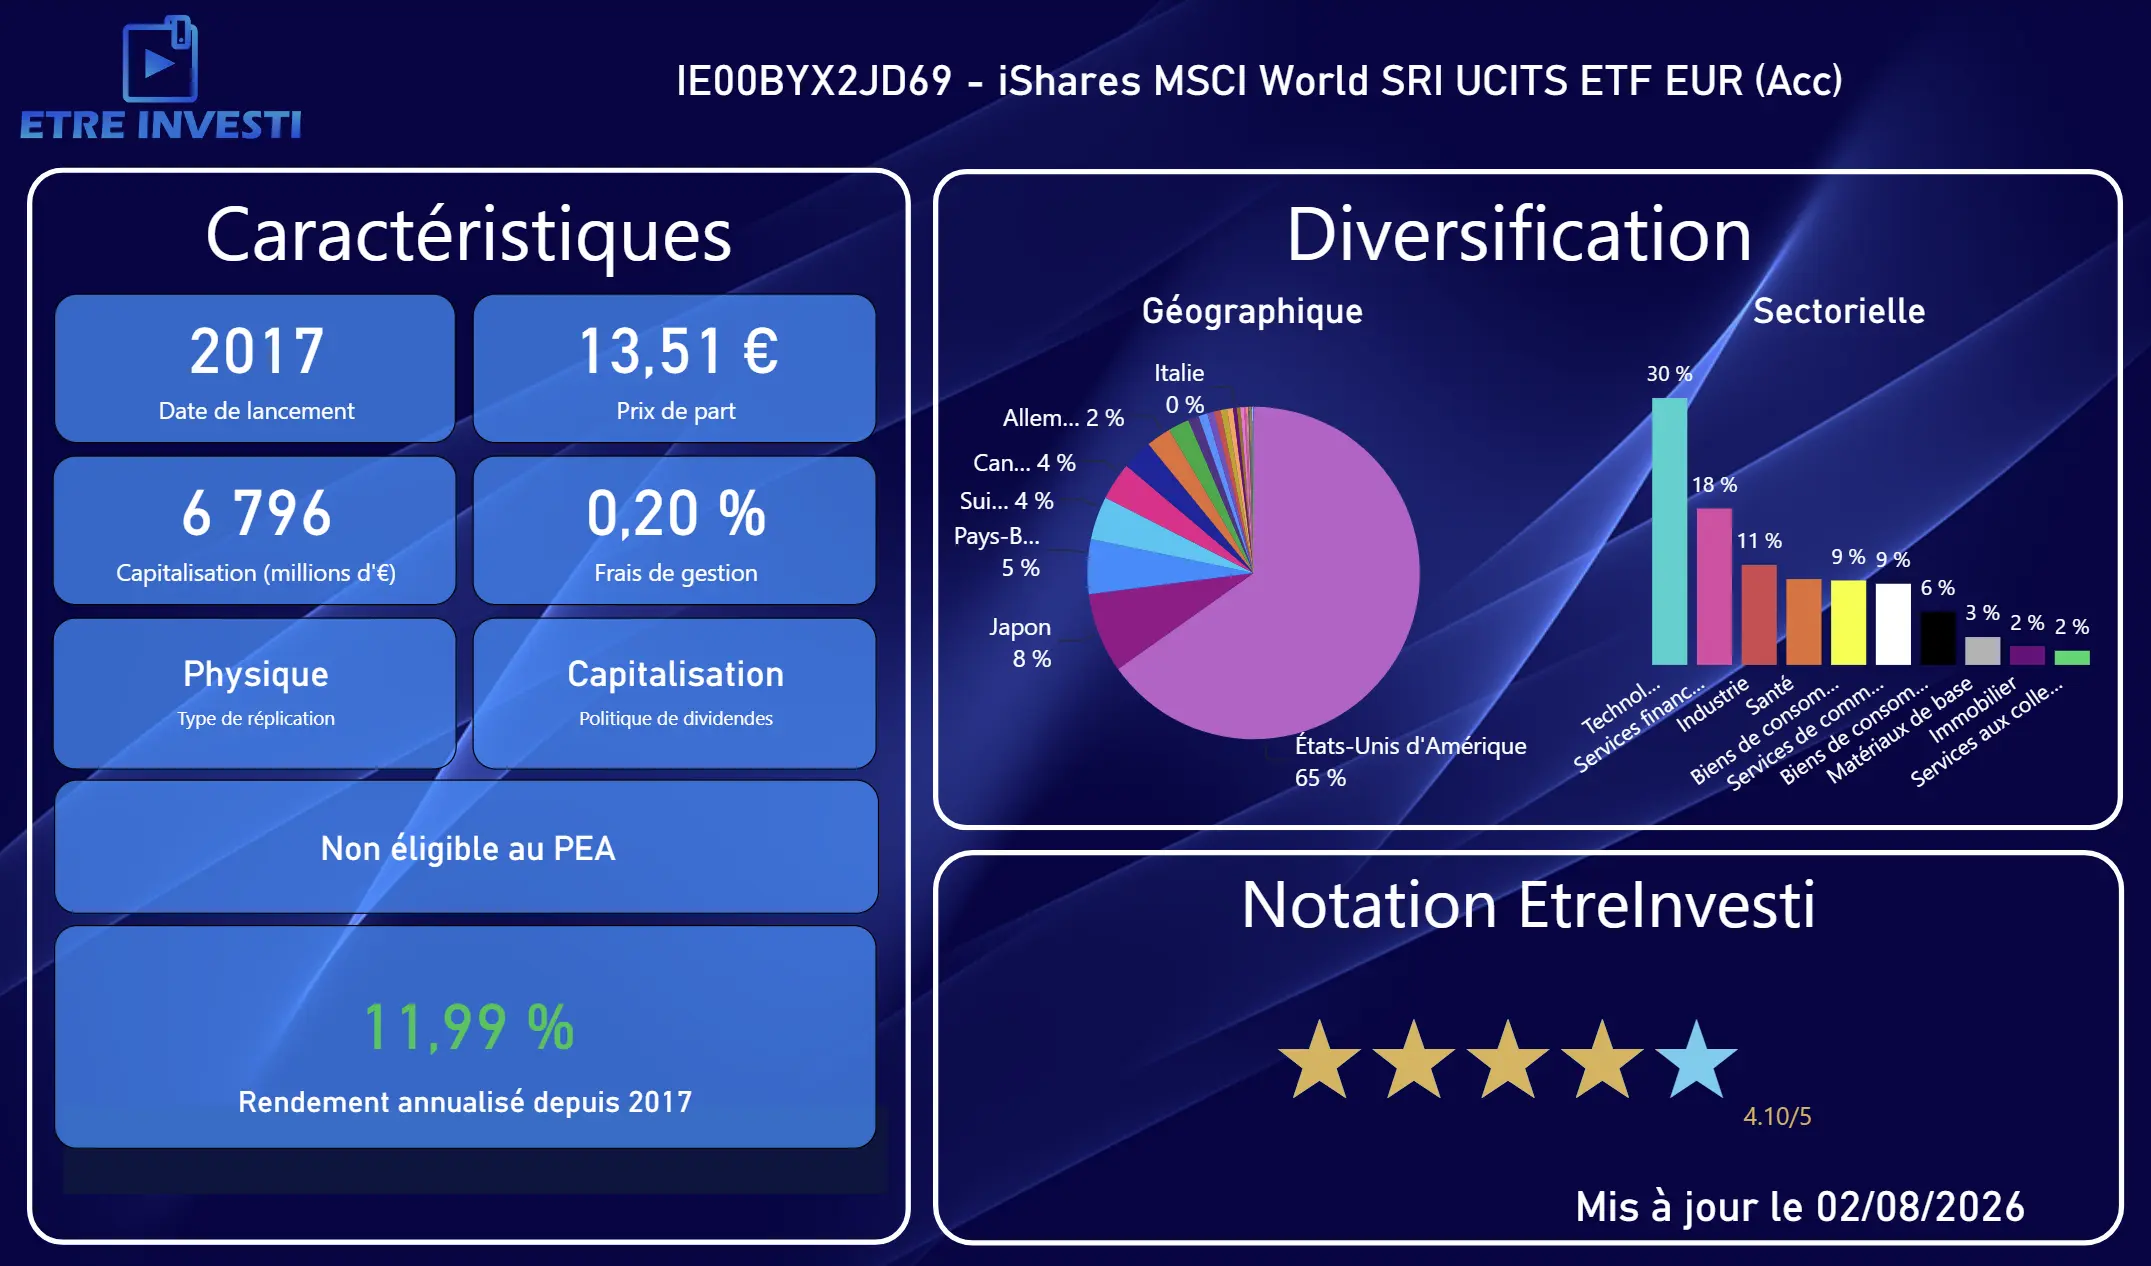Click the green Services aux colle... bar
Viewport: 2151px width, 1266px height.
point(2072,658)
